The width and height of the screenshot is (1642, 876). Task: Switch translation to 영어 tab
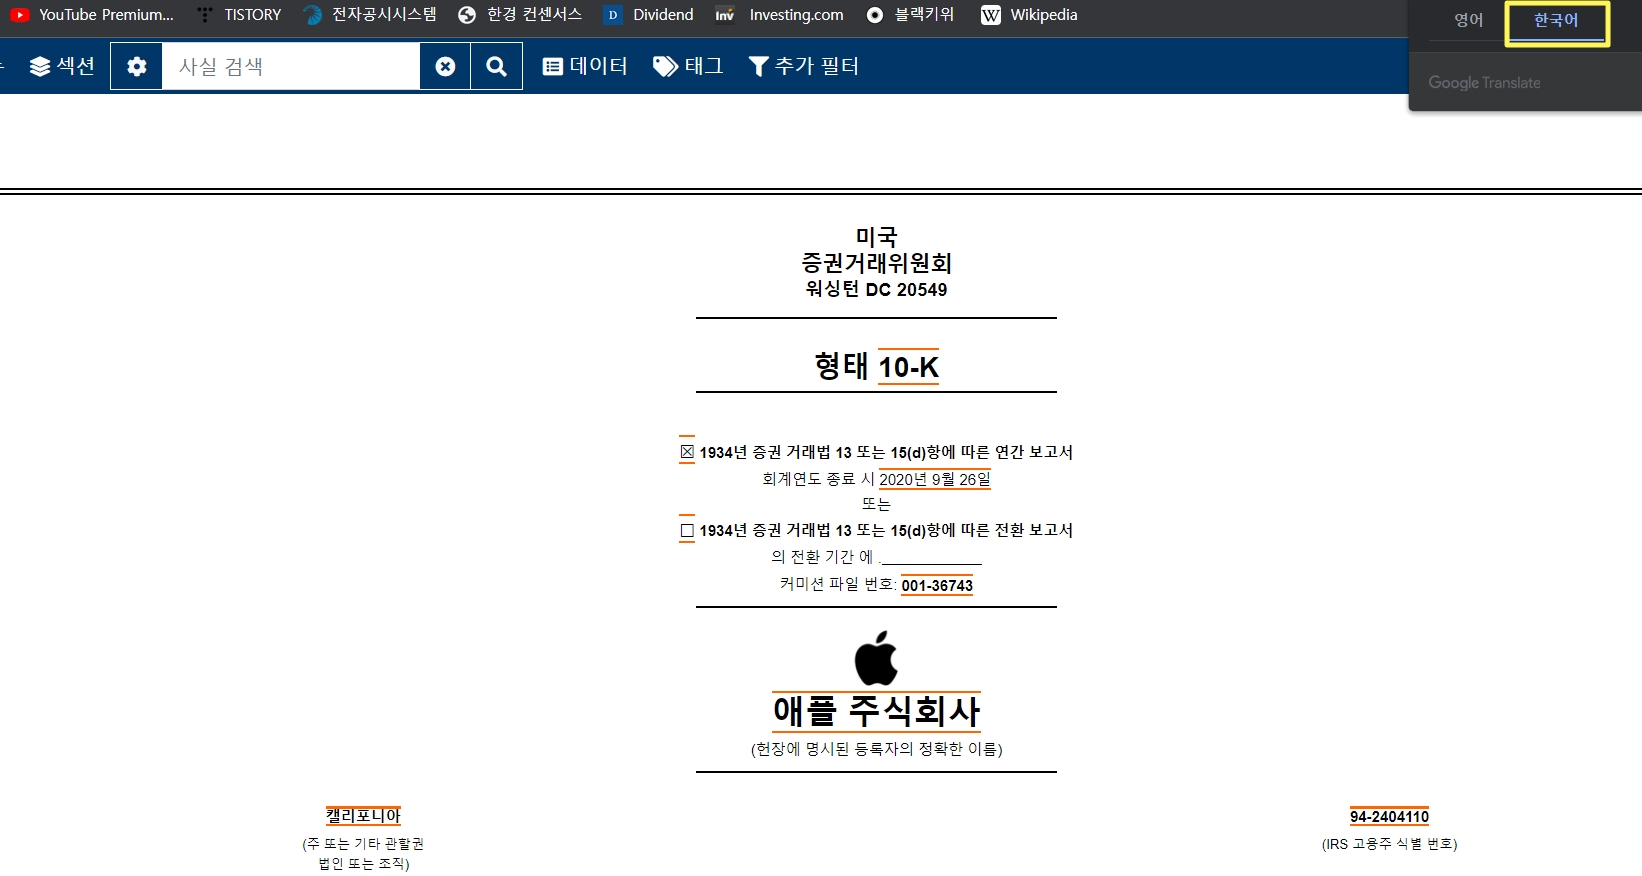pyautogui.click(x=1468, y=20)
